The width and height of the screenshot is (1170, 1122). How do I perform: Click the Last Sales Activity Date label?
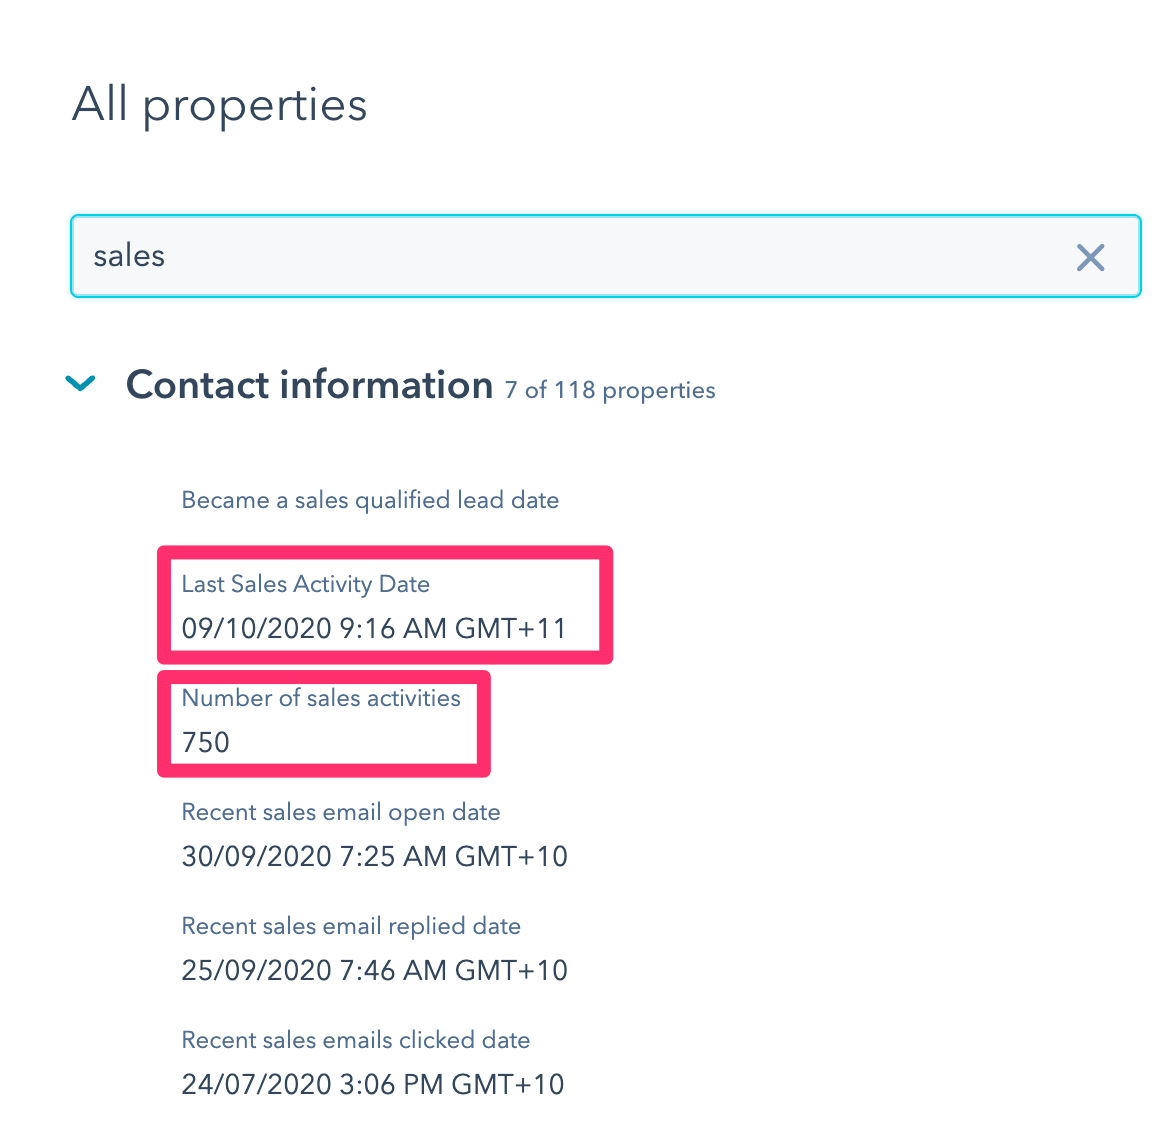[305, 584]
